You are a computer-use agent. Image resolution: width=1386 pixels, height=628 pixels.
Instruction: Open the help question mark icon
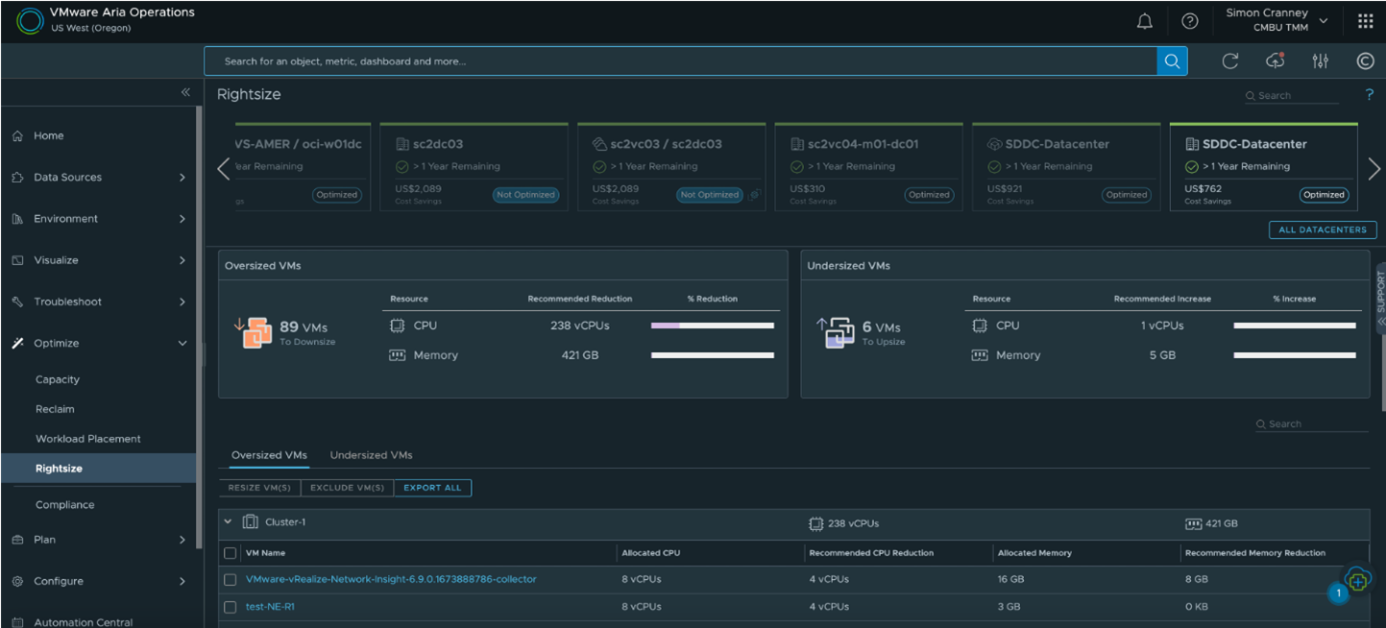(1189, 21)
